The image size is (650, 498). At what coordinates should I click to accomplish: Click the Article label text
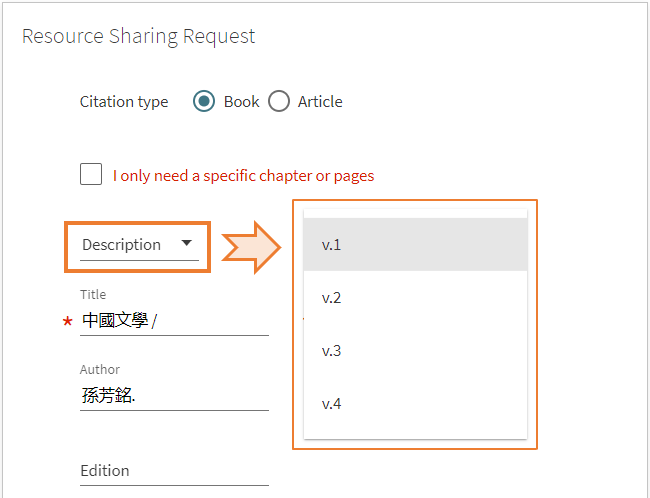[320, 102]
